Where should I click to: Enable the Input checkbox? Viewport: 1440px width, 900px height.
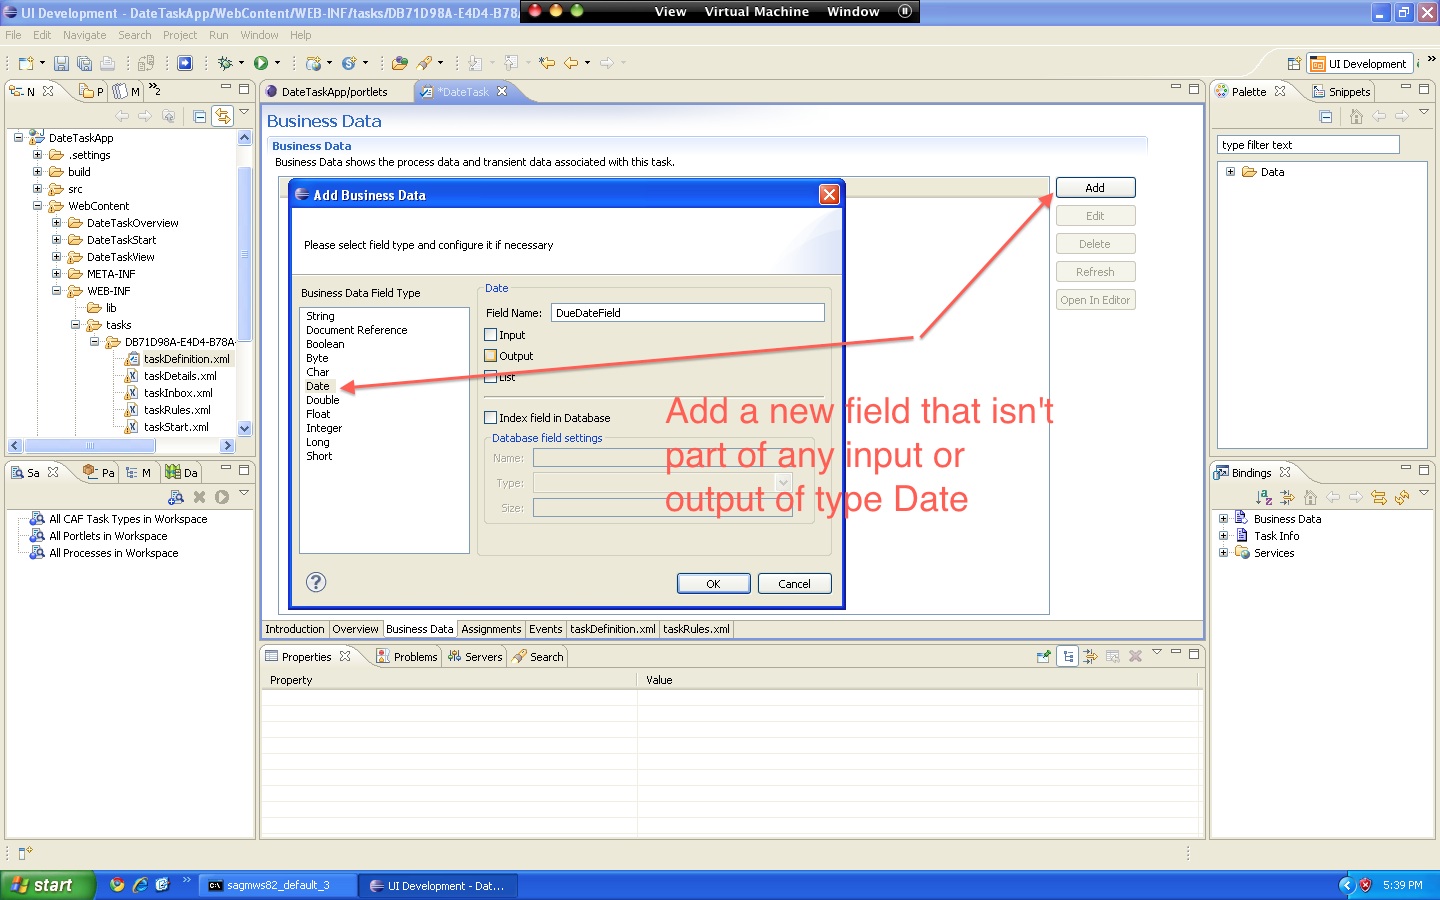click(491, 335)
